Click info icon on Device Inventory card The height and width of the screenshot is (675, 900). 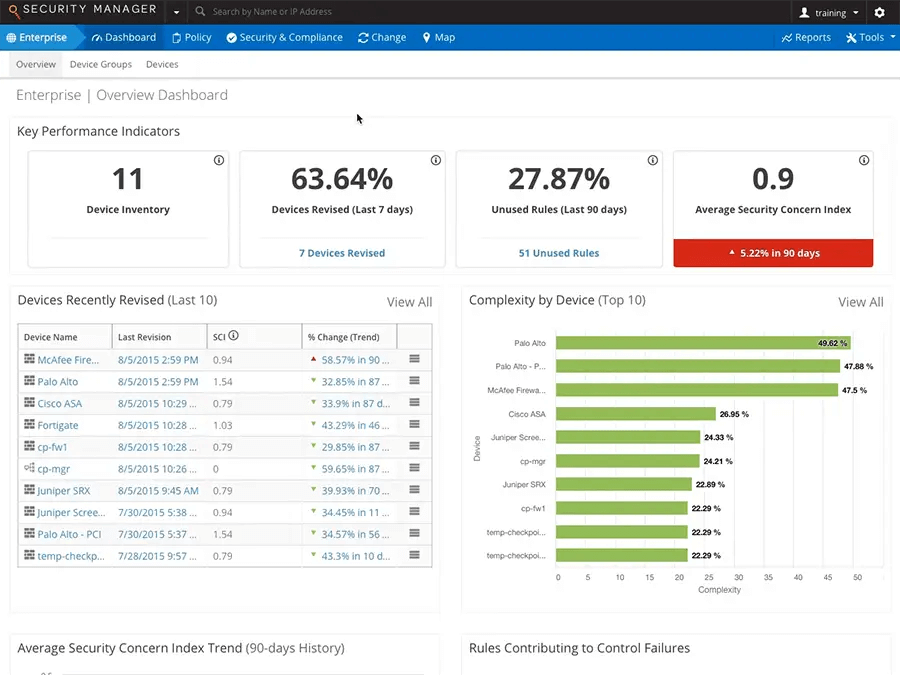219,160
